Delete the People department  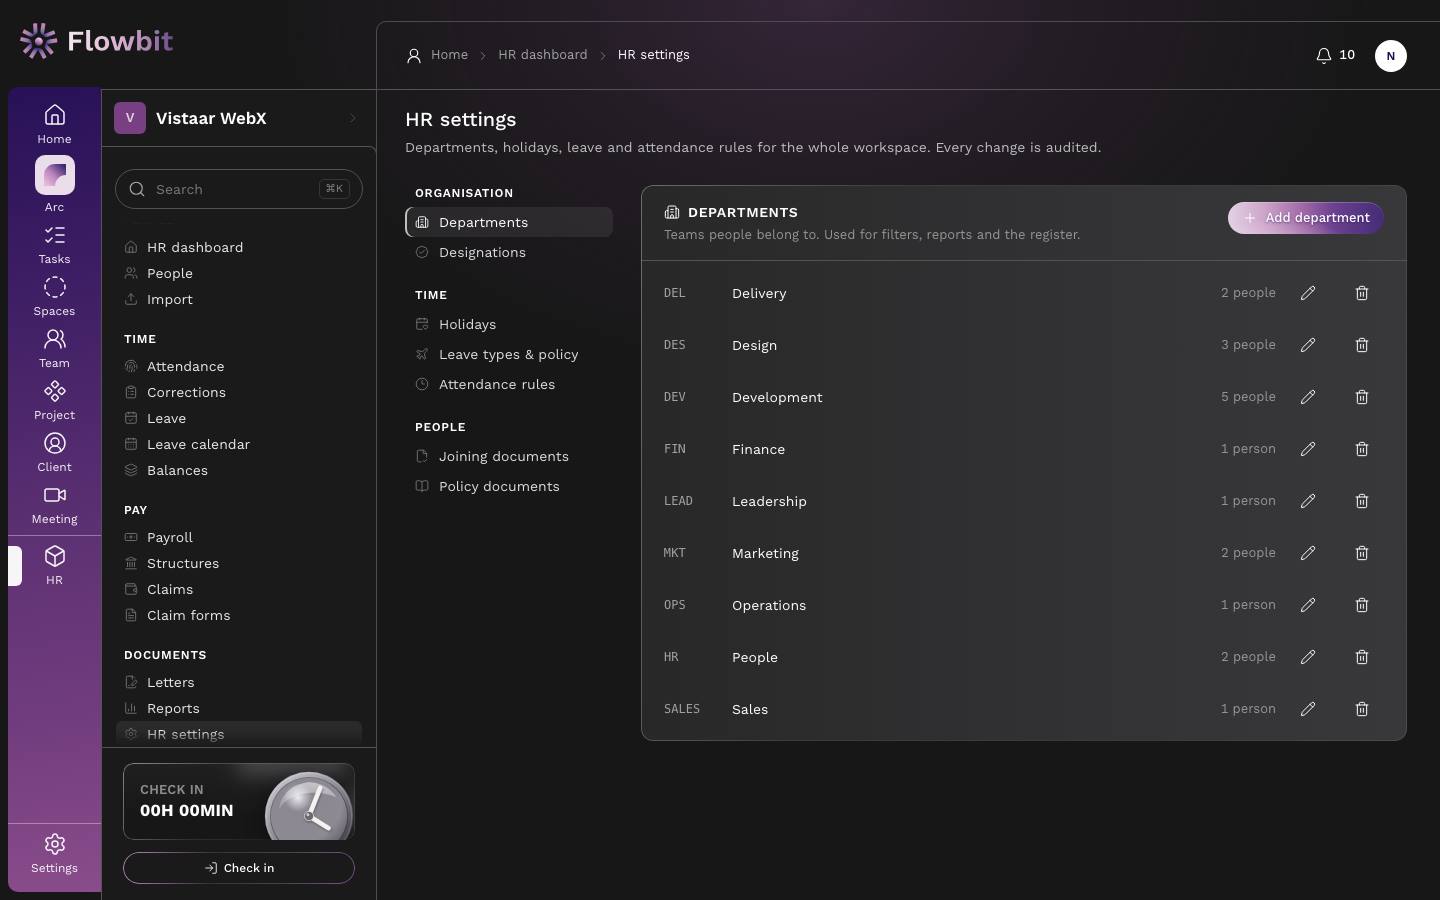1362,657
